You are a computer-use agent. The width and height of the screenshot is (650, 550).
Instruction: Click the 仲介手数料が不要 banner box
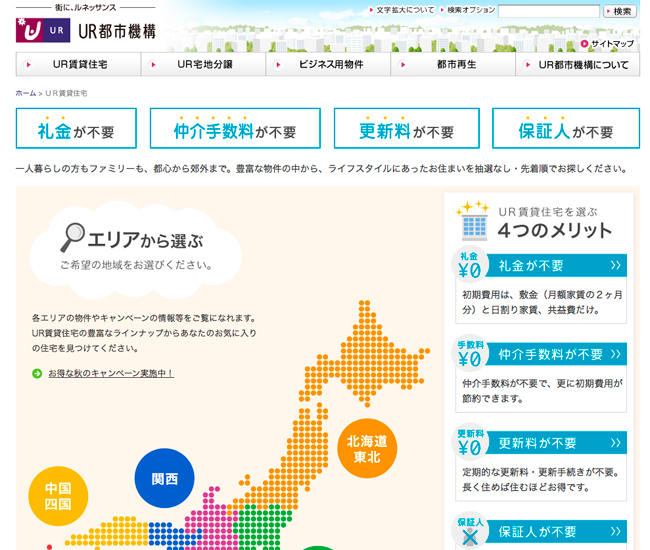pos(235,128)
